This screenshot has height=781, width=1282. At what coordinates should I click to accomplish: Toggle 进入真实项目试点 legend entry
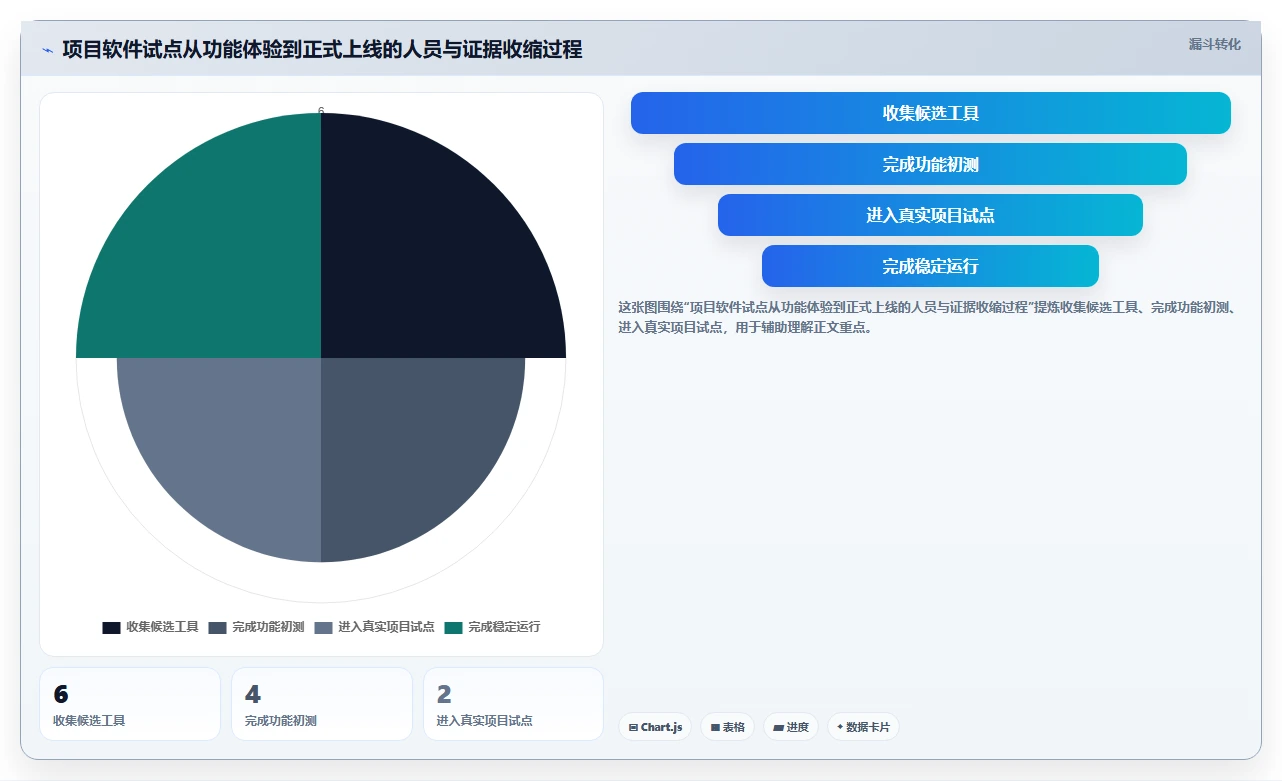click(x=374, y=627)
